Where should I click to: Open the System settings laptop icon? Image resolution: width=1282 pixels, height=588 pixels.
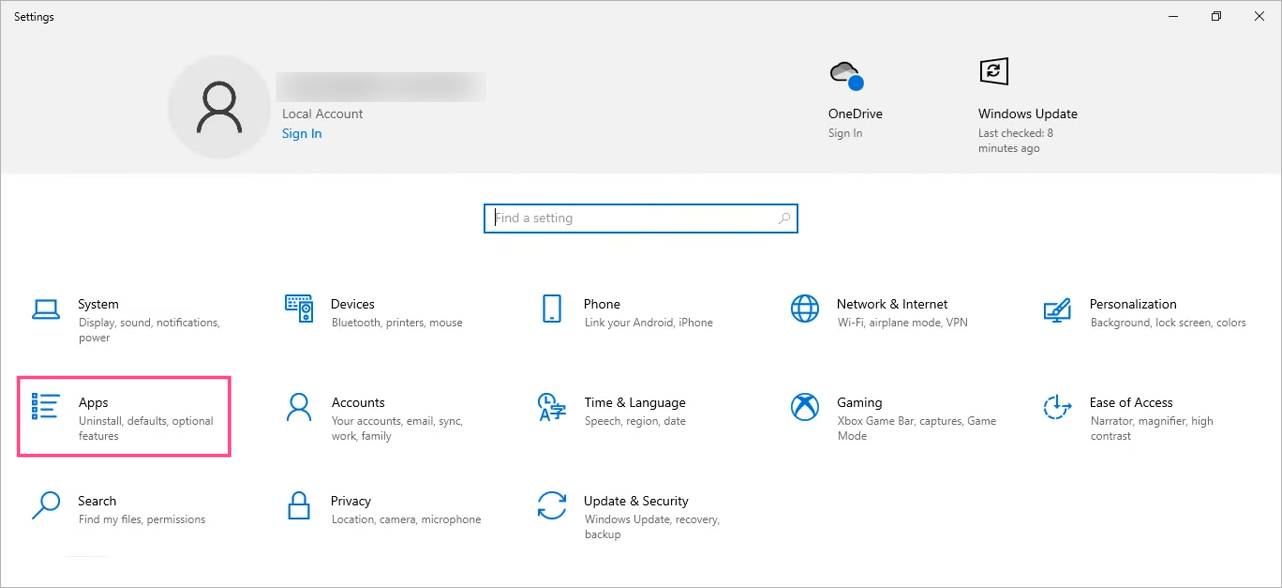point(46,309)
